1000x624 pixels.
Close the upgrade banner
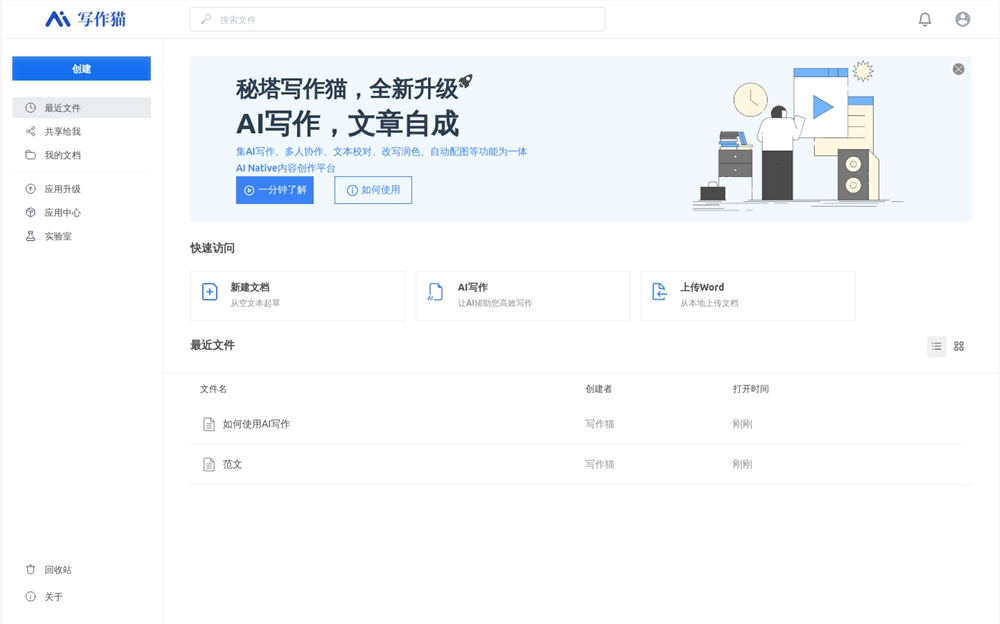coord(958,69)
